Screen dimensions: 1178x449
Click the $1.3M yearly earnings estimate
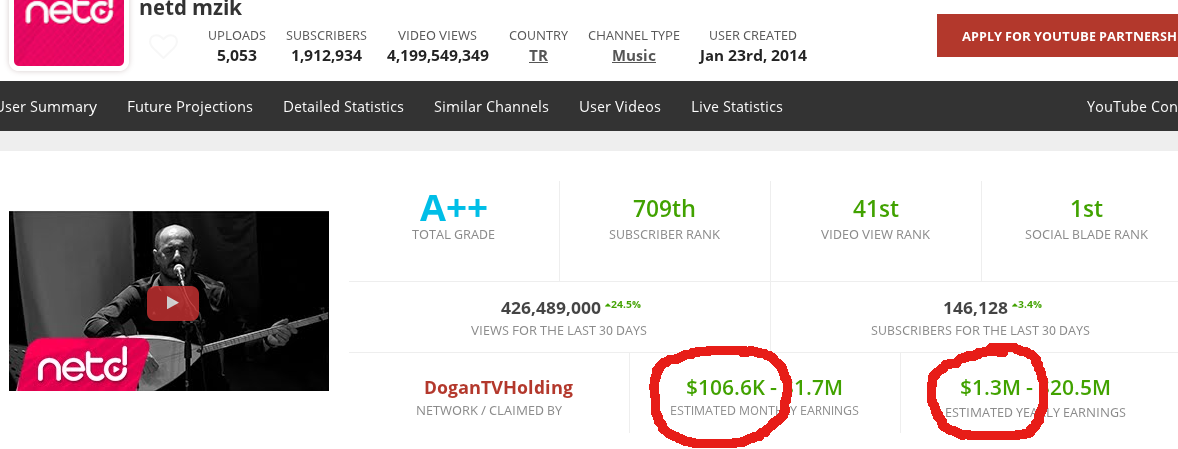(990, 387)
